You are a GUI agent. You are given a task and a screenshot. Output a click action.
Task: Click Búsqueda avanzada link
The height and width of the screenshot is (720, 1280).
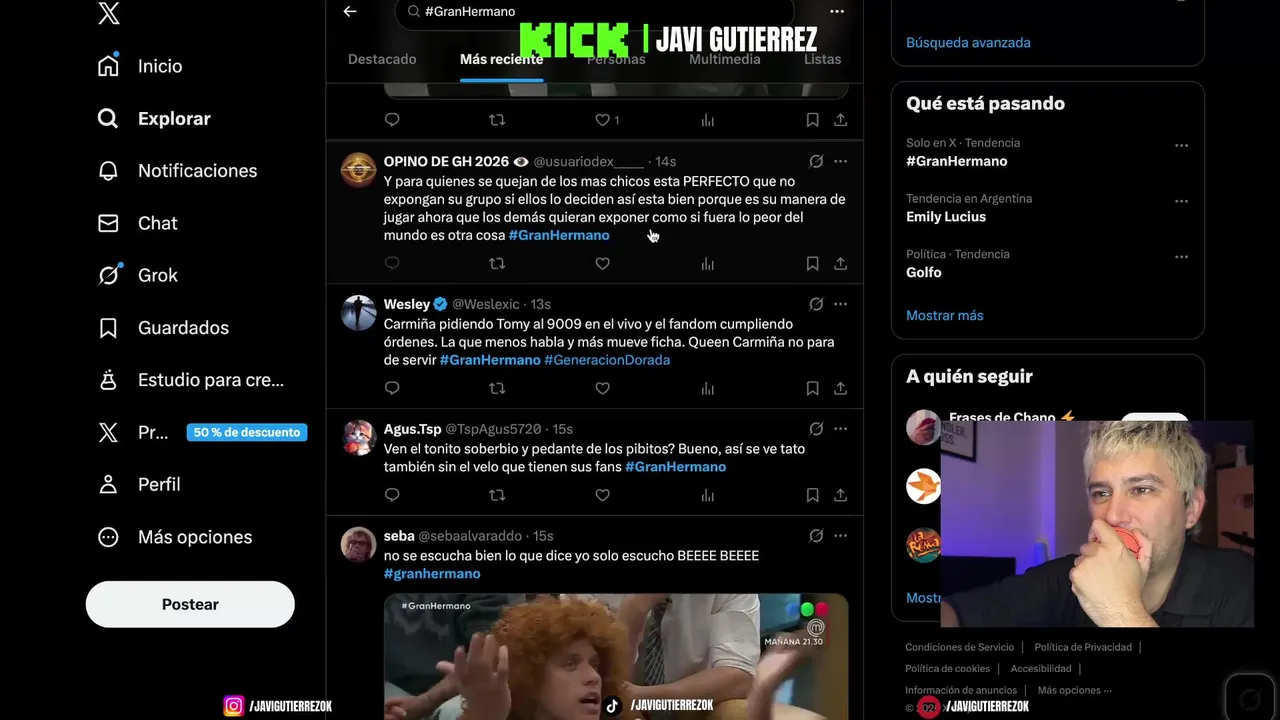point(968,43)
